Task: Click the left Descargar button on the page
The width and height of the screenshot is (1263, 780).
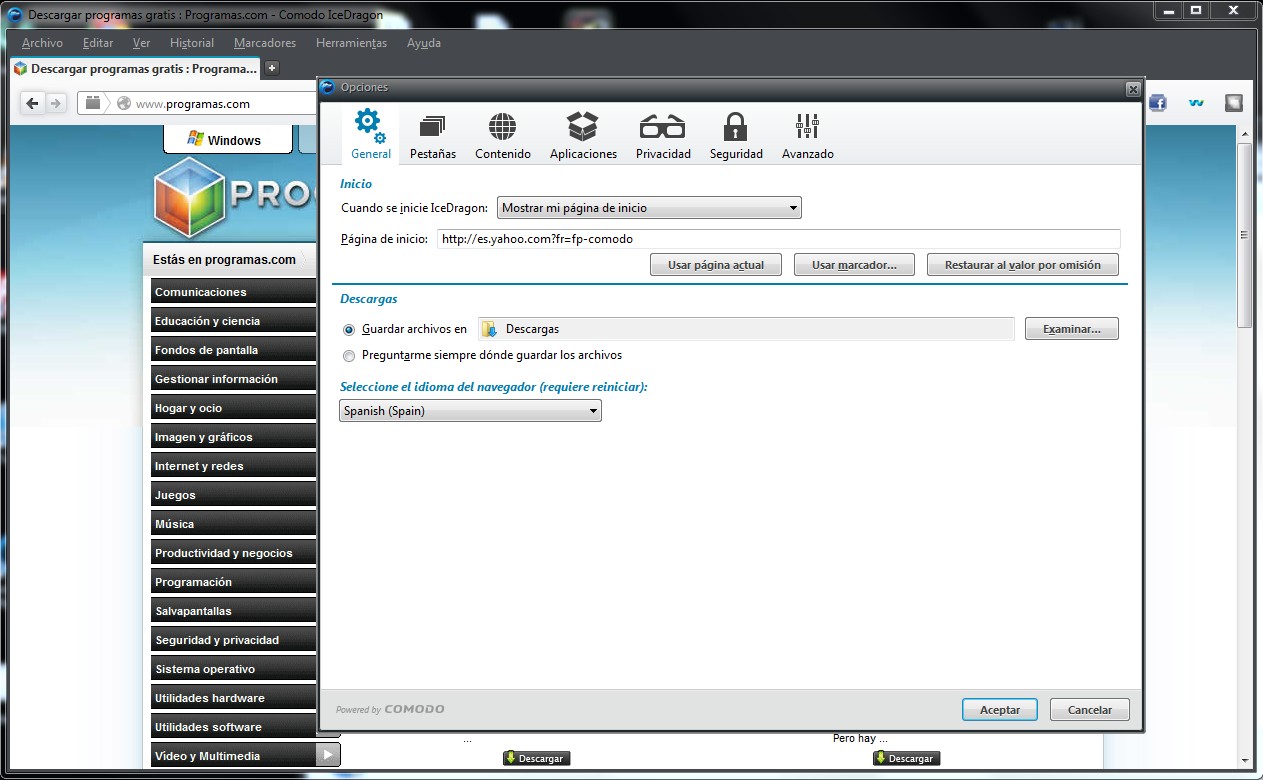Action: [x=536, y=758]
